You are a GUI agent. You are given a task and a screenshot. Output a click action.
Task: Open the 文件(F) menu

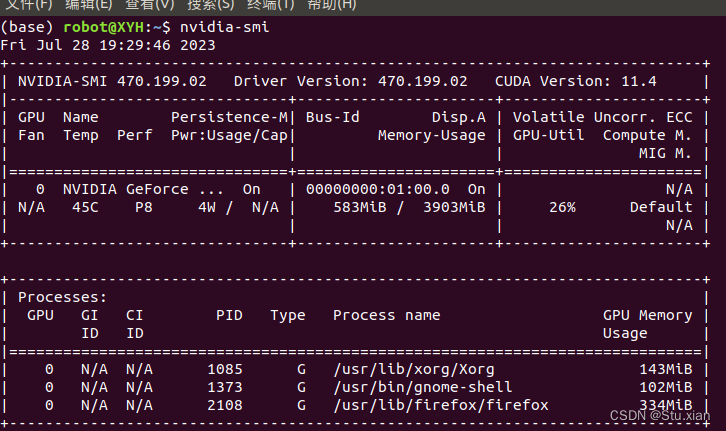[x=28, y=5]
